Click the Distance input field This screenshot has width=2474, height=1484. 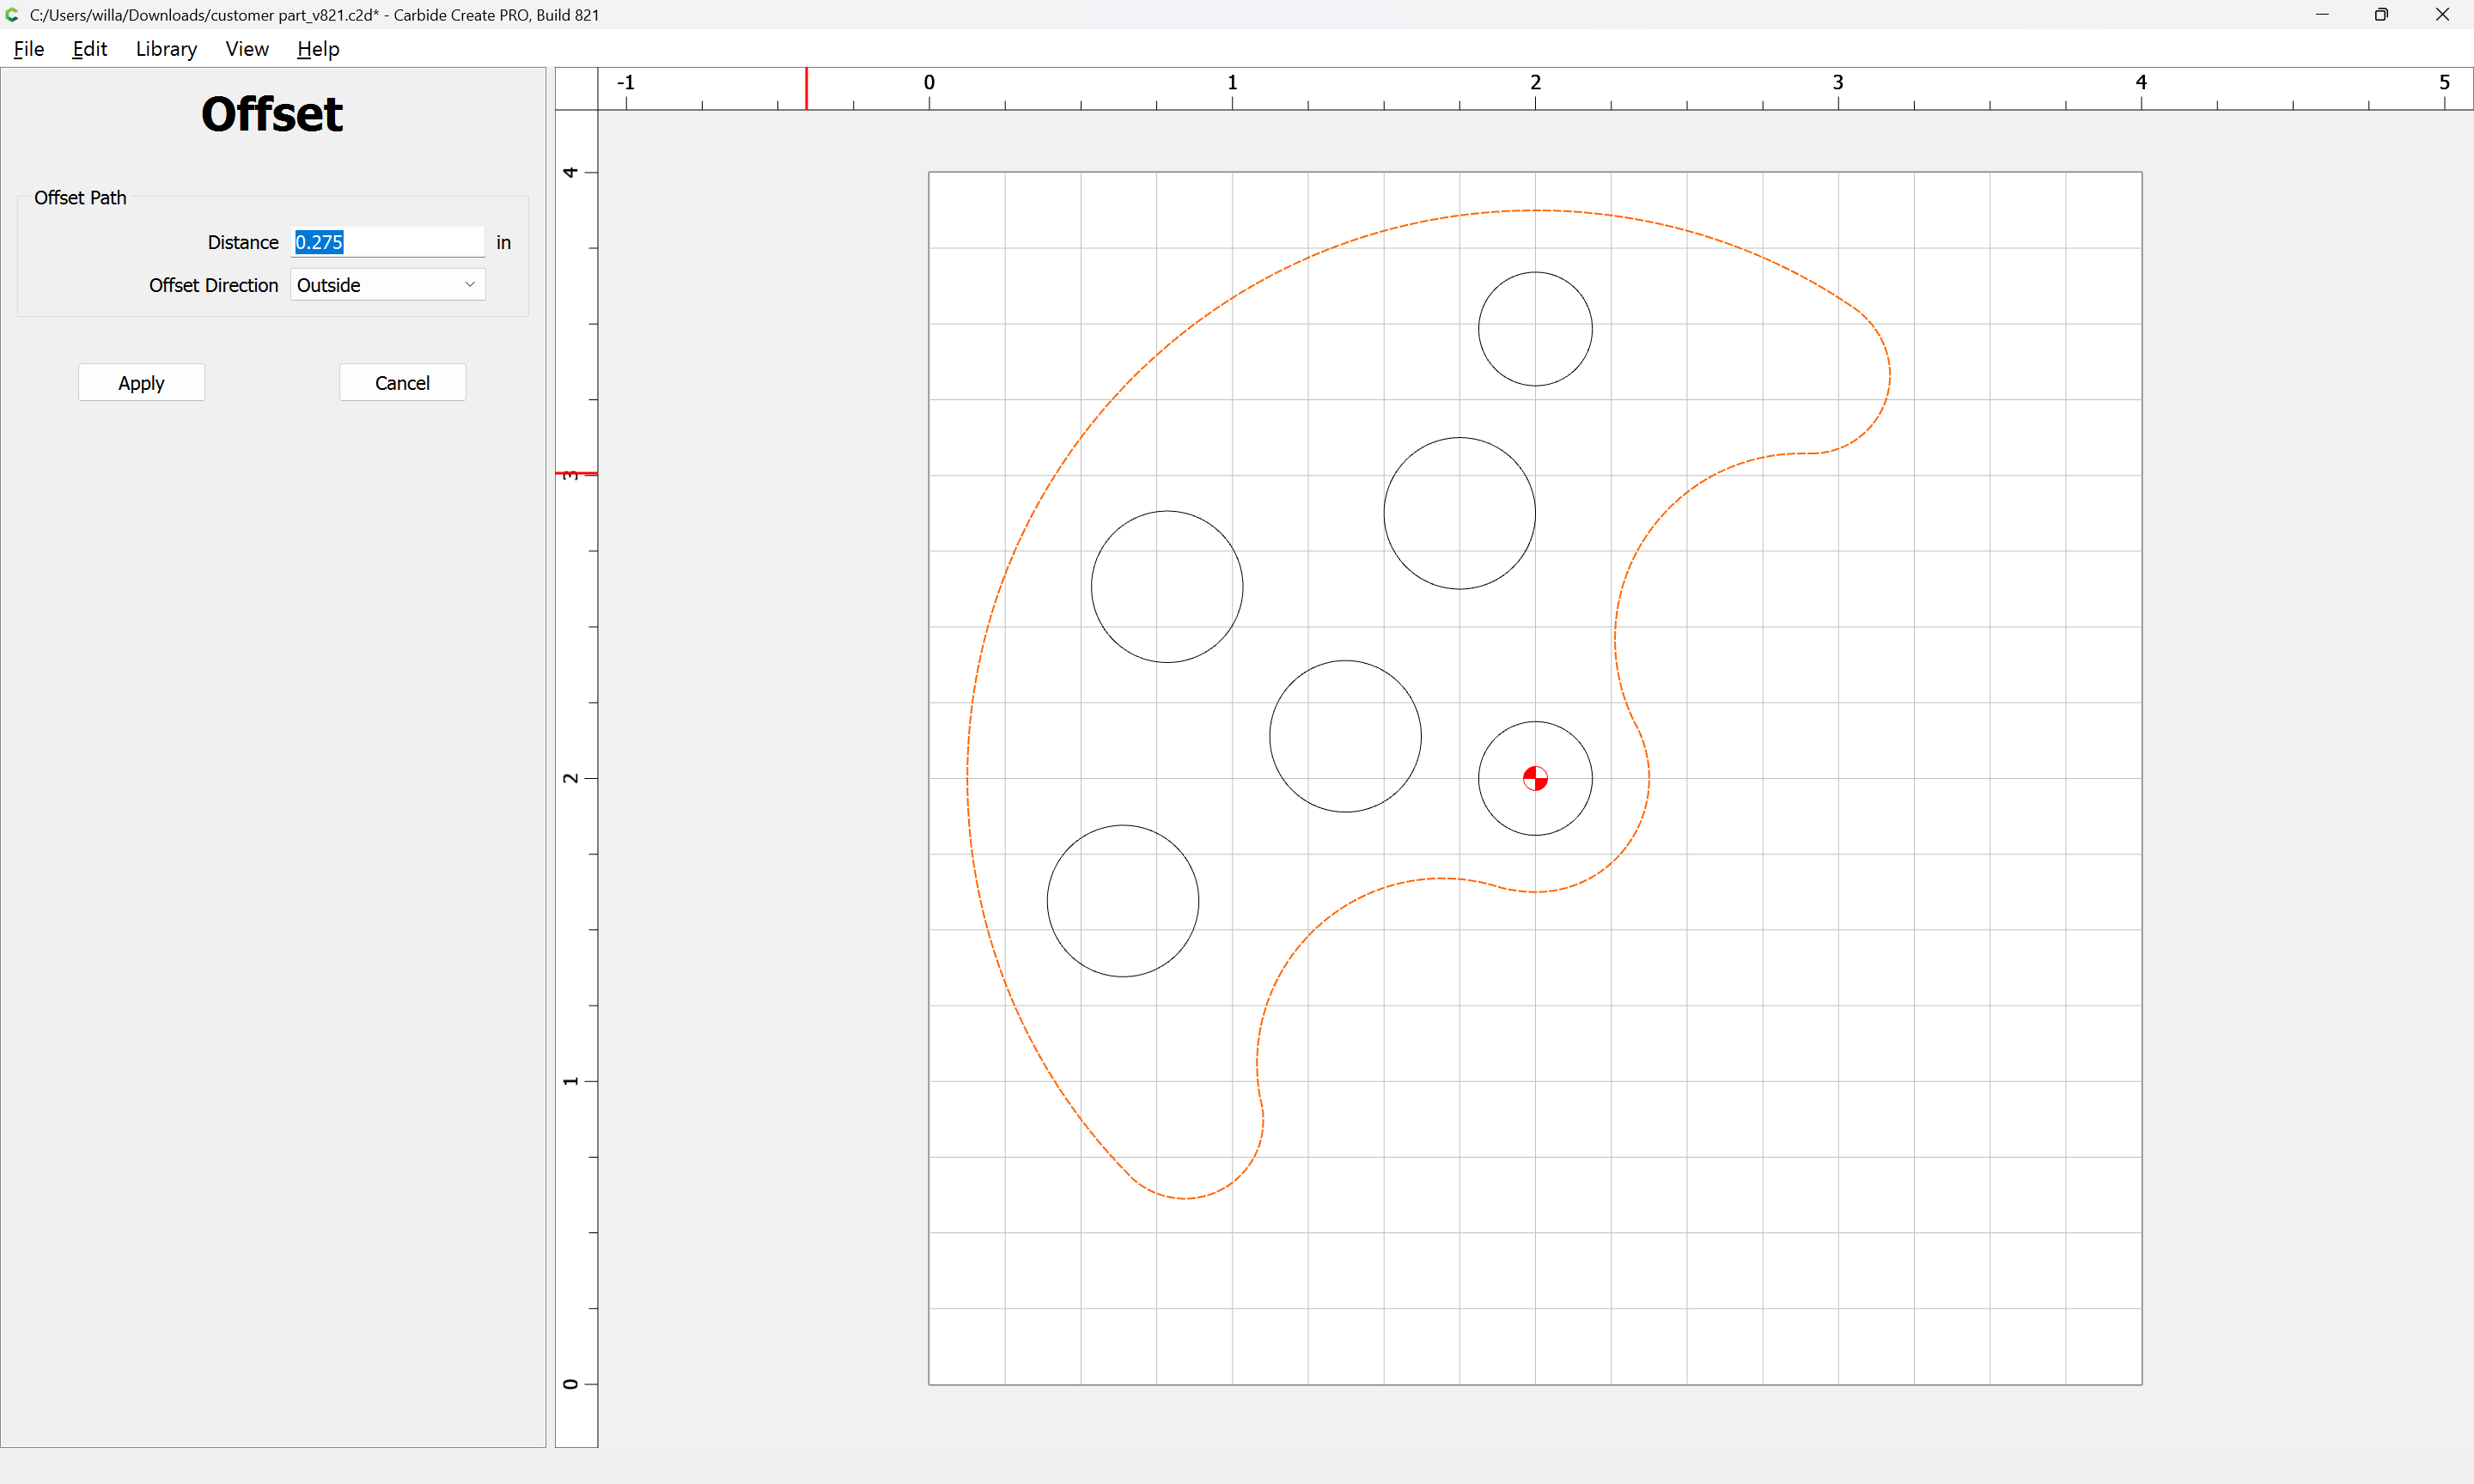tap(387, 242)
